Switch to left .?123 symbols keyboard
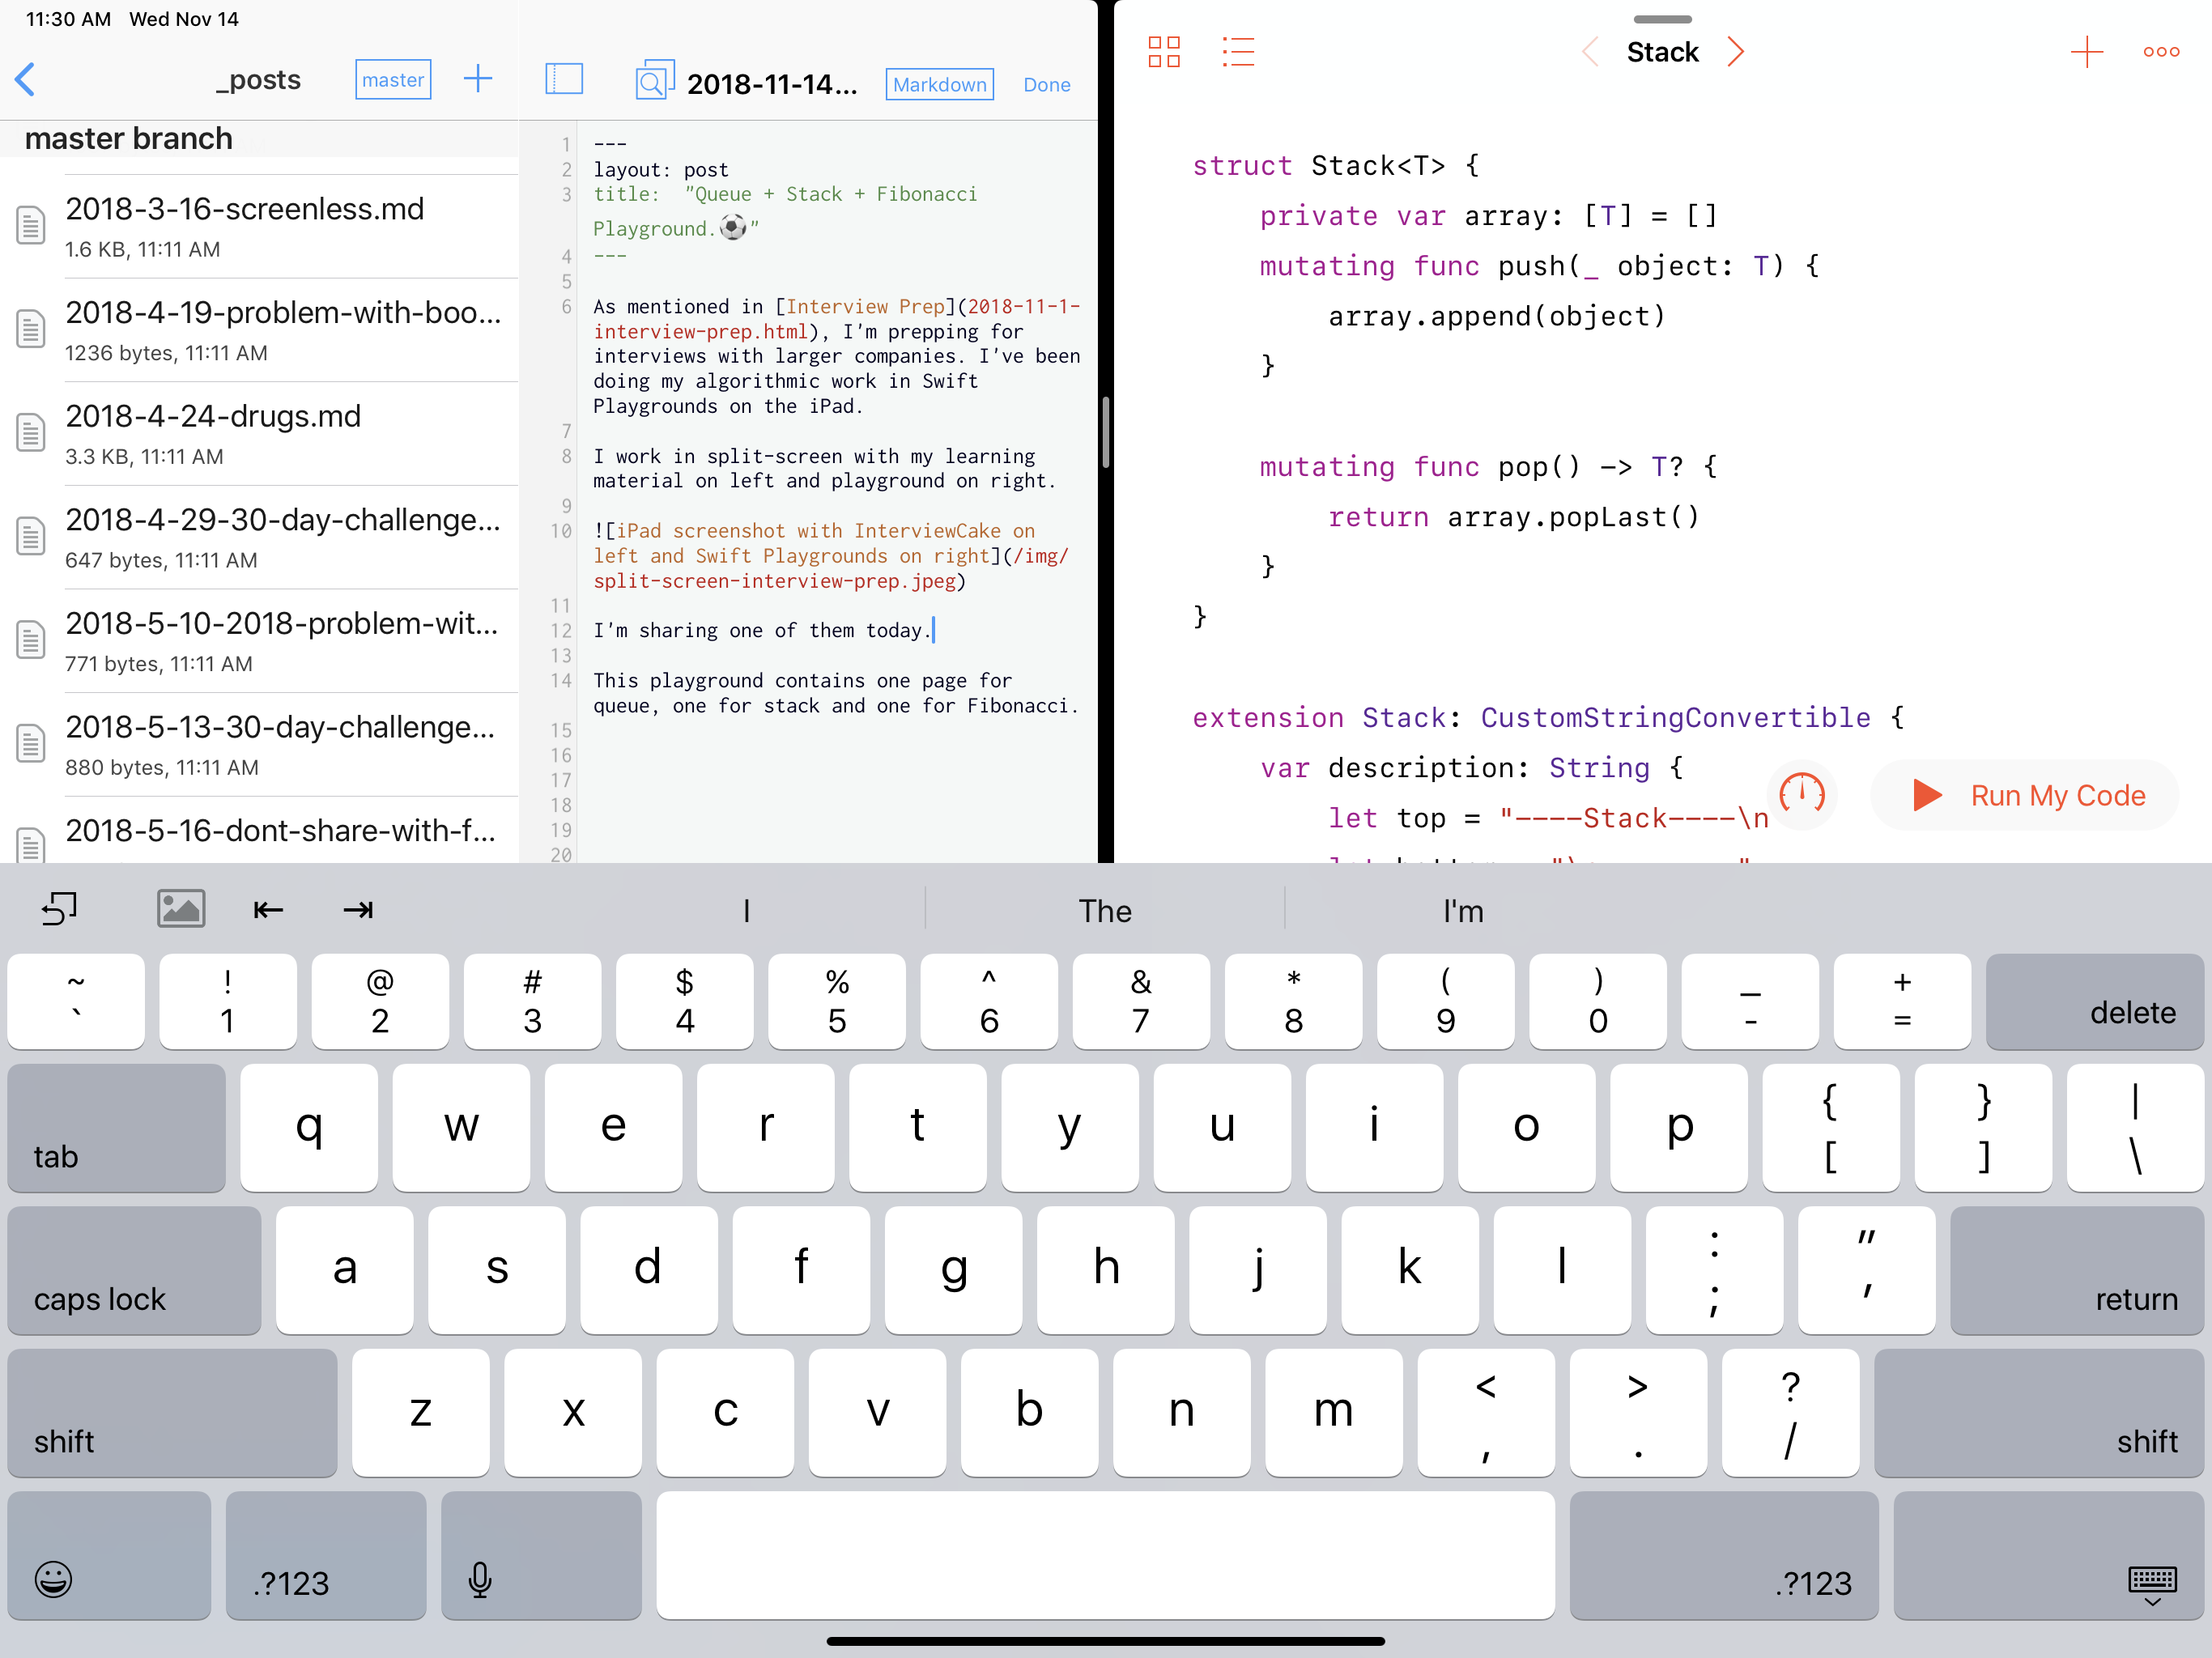This screenshot has height=1658, width=2212. click(x=326, y=1556)
